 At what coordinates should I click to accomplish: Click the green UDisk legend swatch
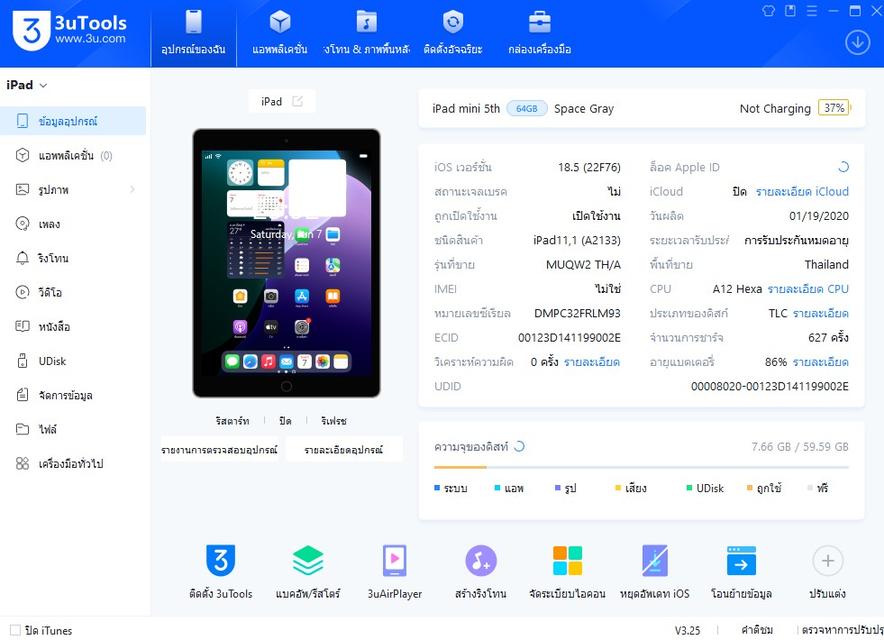click(689, 488)
